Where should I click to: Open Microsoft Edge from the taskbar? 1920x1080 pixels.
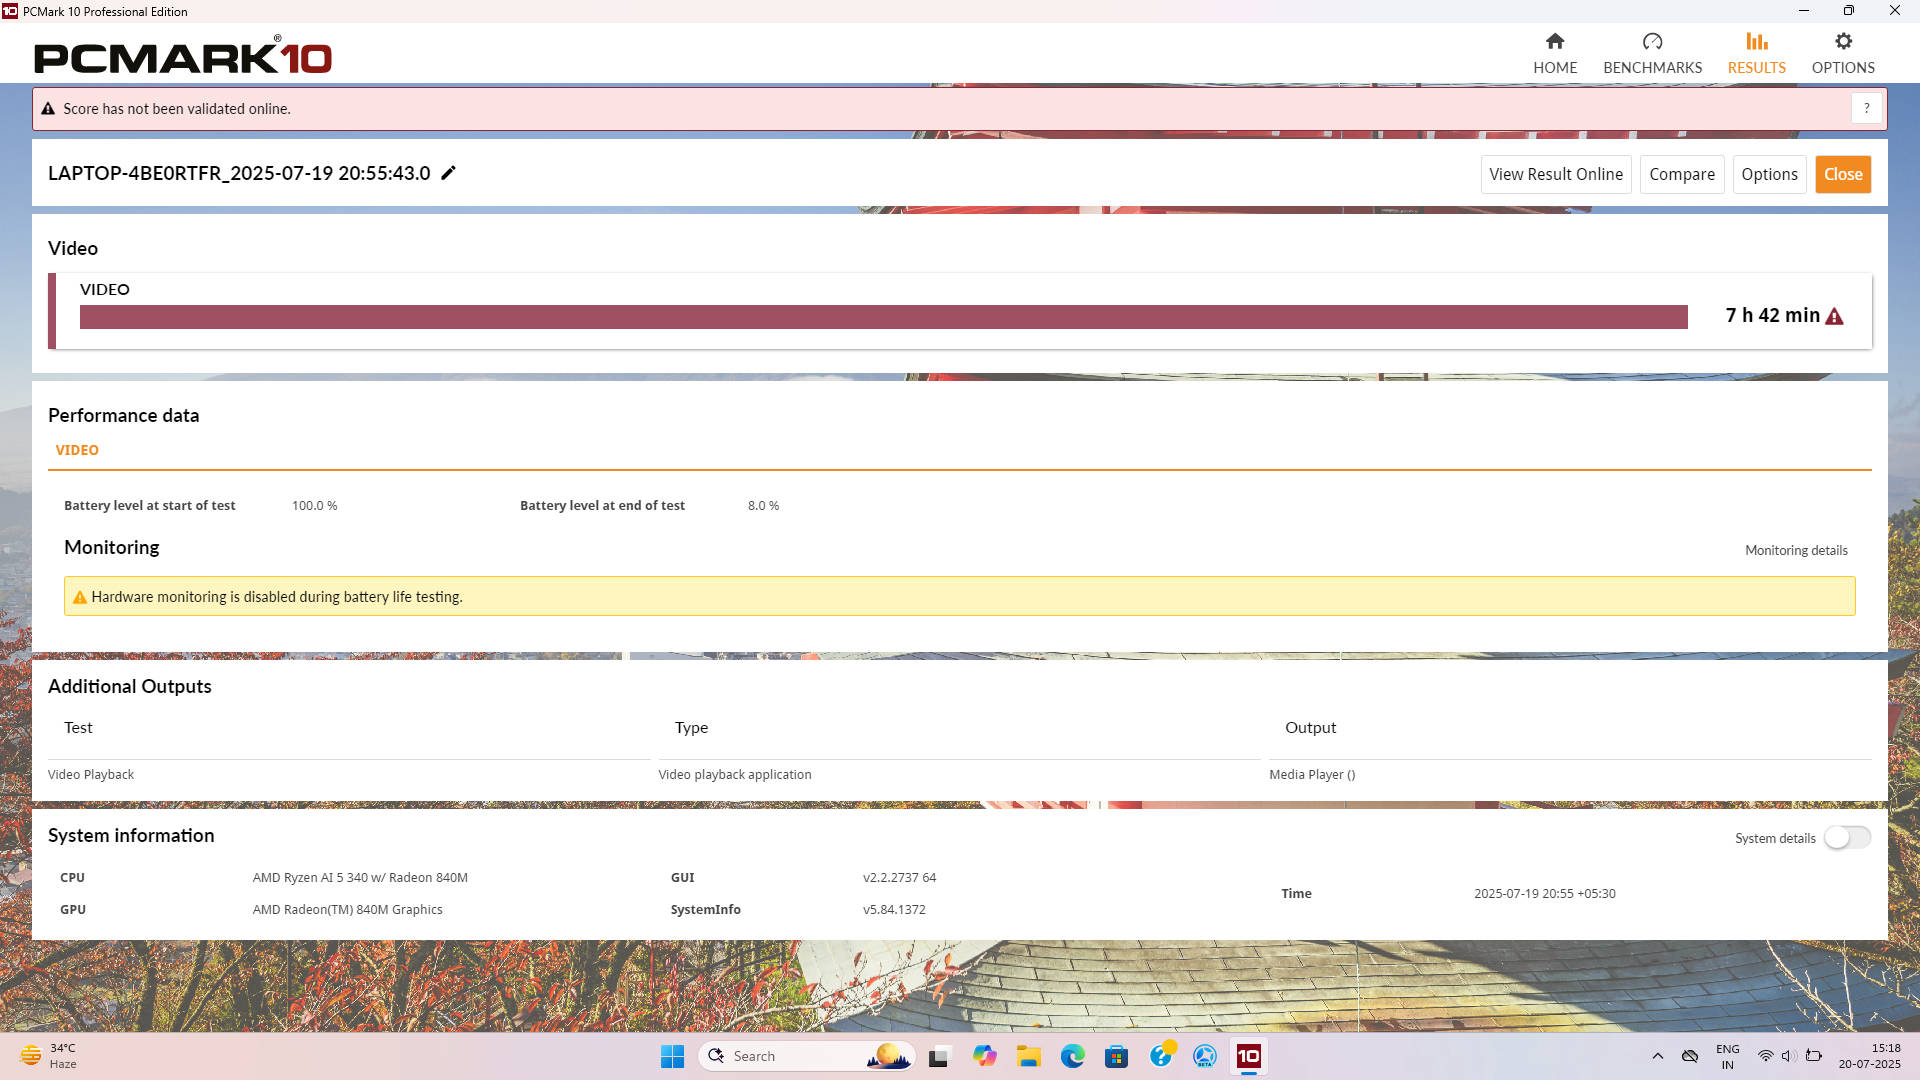click(1073, 1056)
